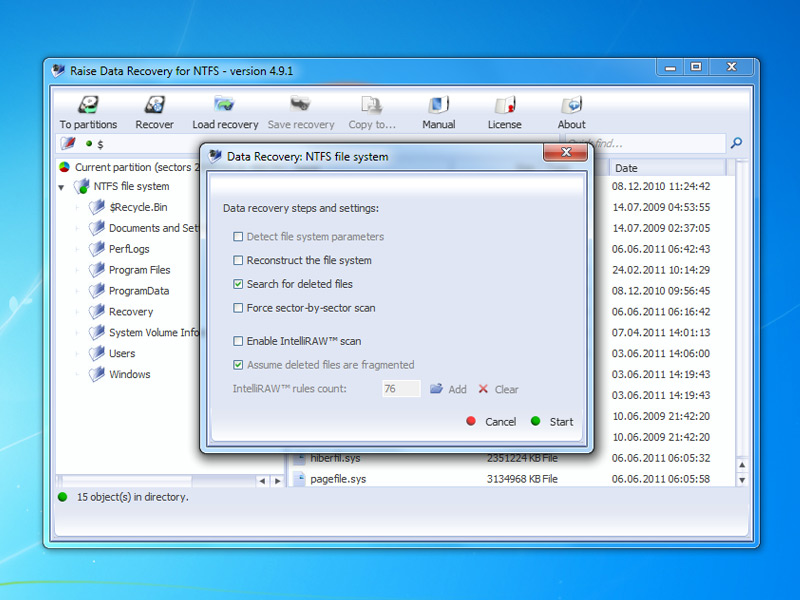This screenshot has width=800, height=600.
Task: Click the IntelliRAW rules count field
Action: coord(401,389)
